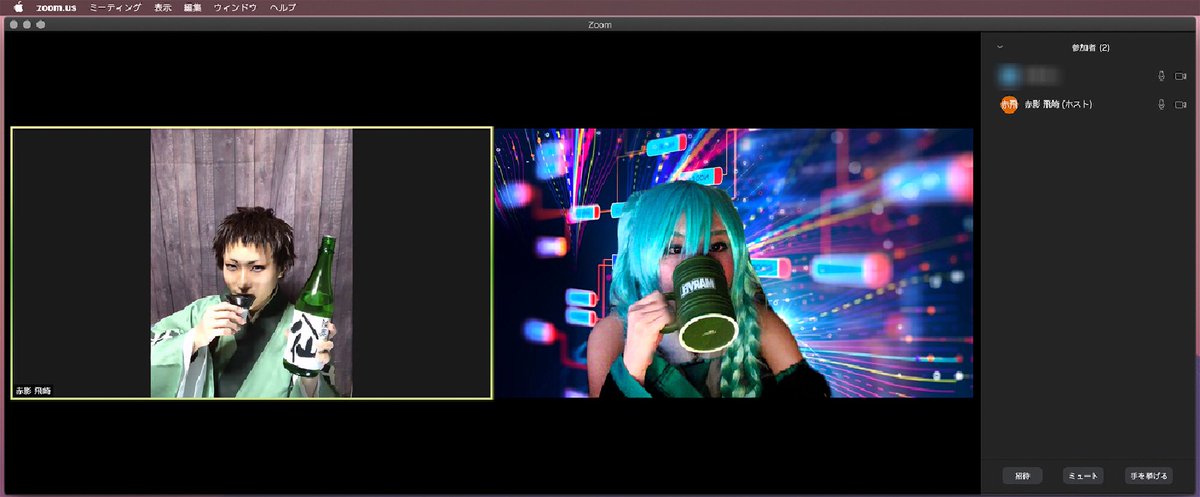This screenshot has height=497, width=1200.
Task: Toggle microphone icon for 赤影 飛崎 (ホスト)
Action: pyautogui.click(x=1161, y=104)
